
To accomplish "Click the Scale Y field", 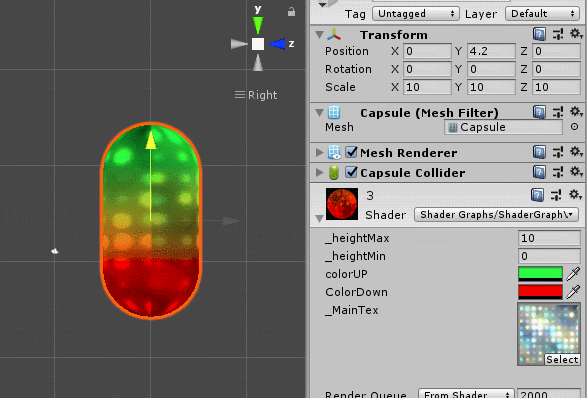I will click(x=491, y=87).
